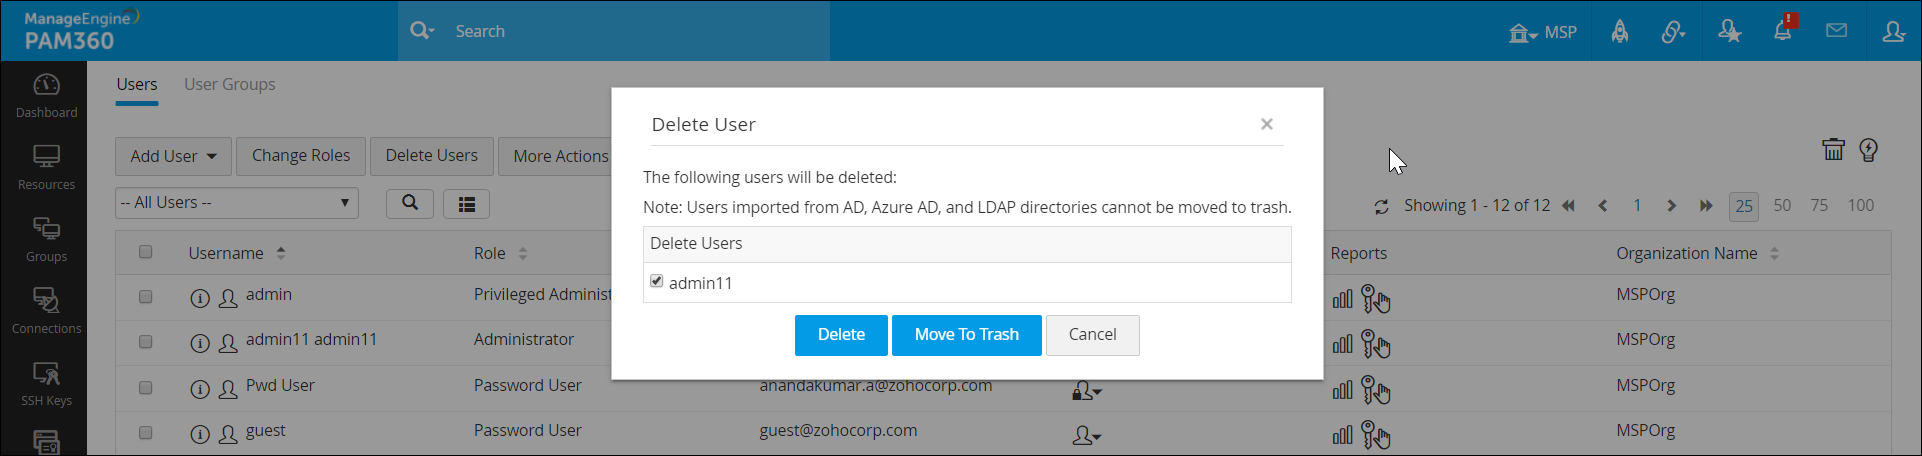Click the Move To Trash button
This screenshot has width=1922, height=456.
(966, 335)
